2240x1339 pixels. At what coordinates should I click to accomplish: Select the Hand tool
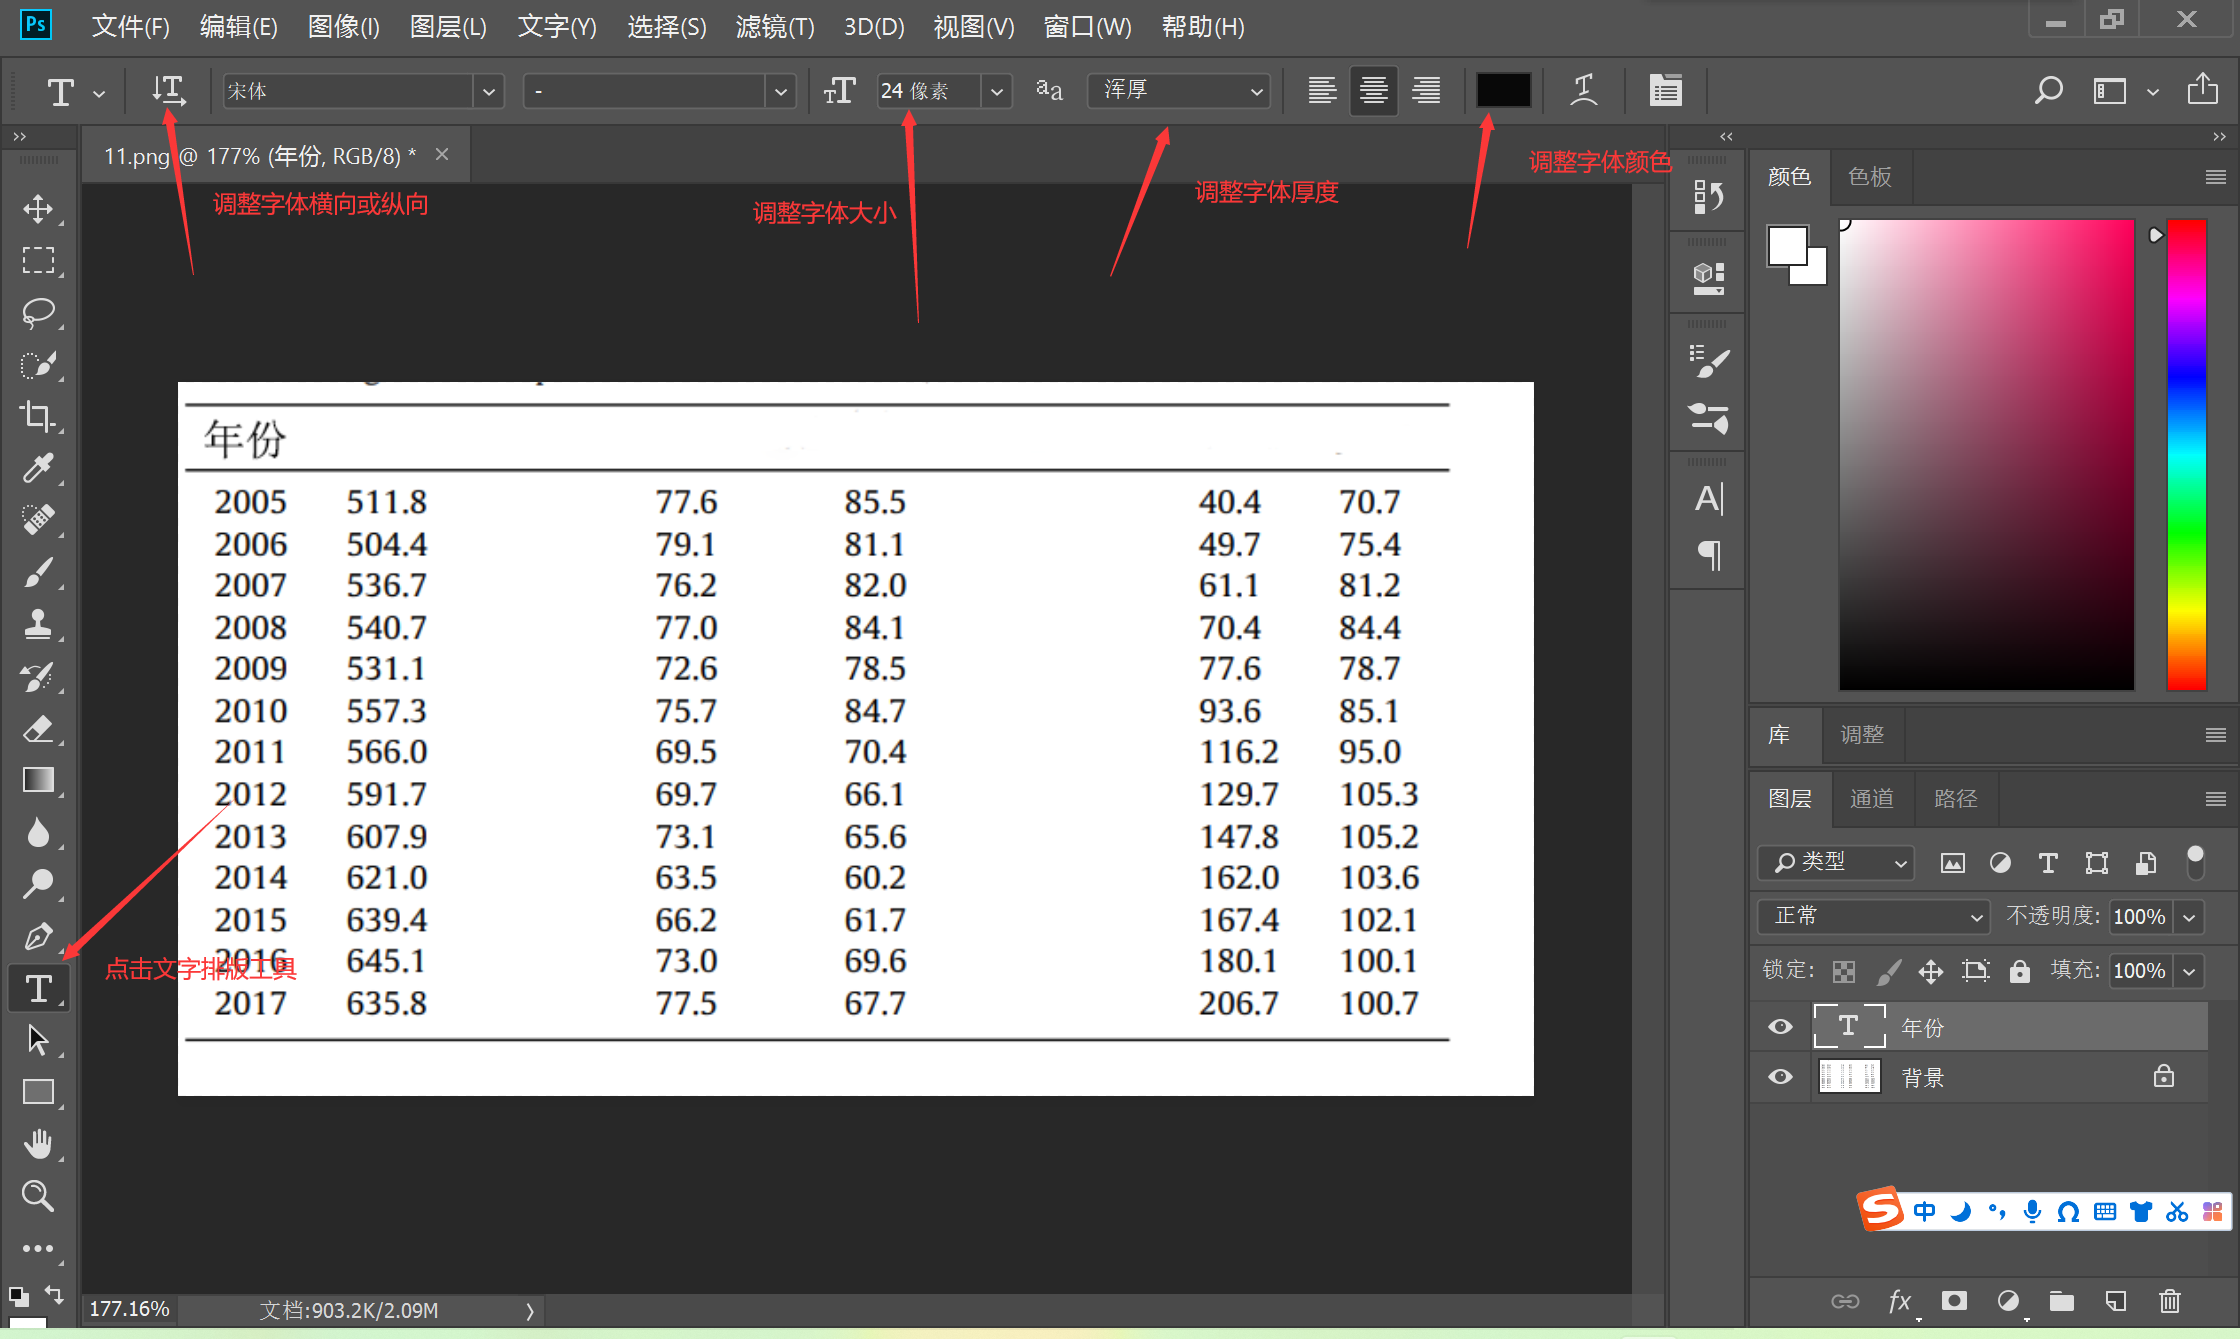coord(38,1144)
